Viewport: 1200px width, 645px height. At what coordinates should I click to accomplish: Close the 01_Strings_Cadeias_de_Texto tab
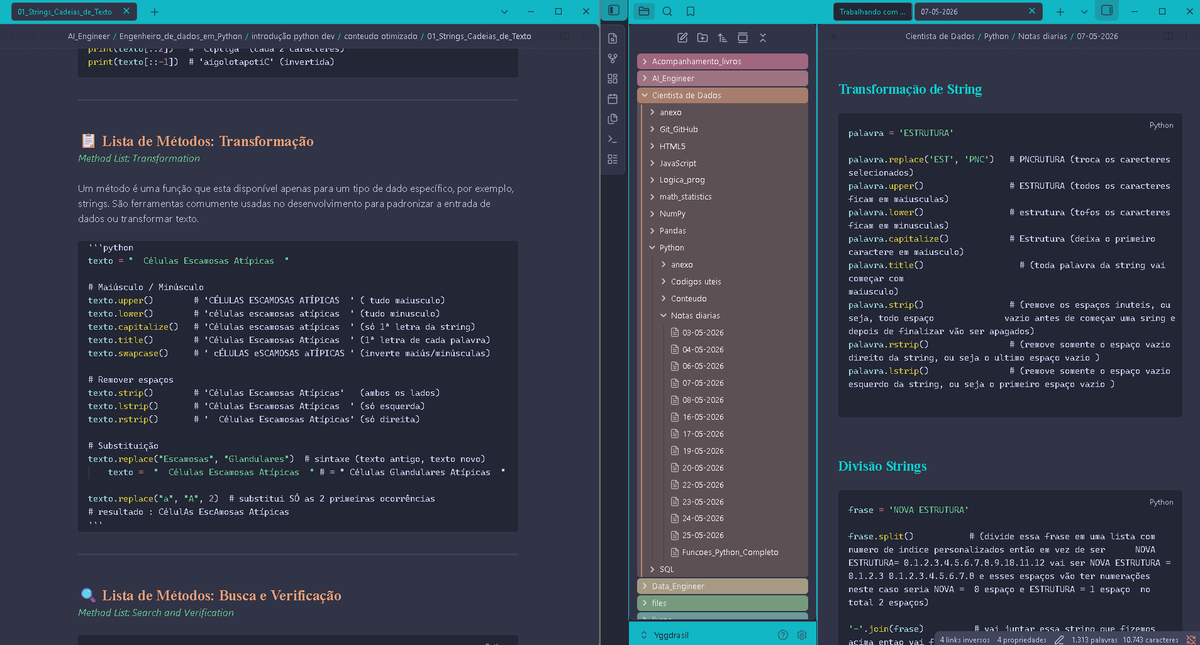point(125,11)
